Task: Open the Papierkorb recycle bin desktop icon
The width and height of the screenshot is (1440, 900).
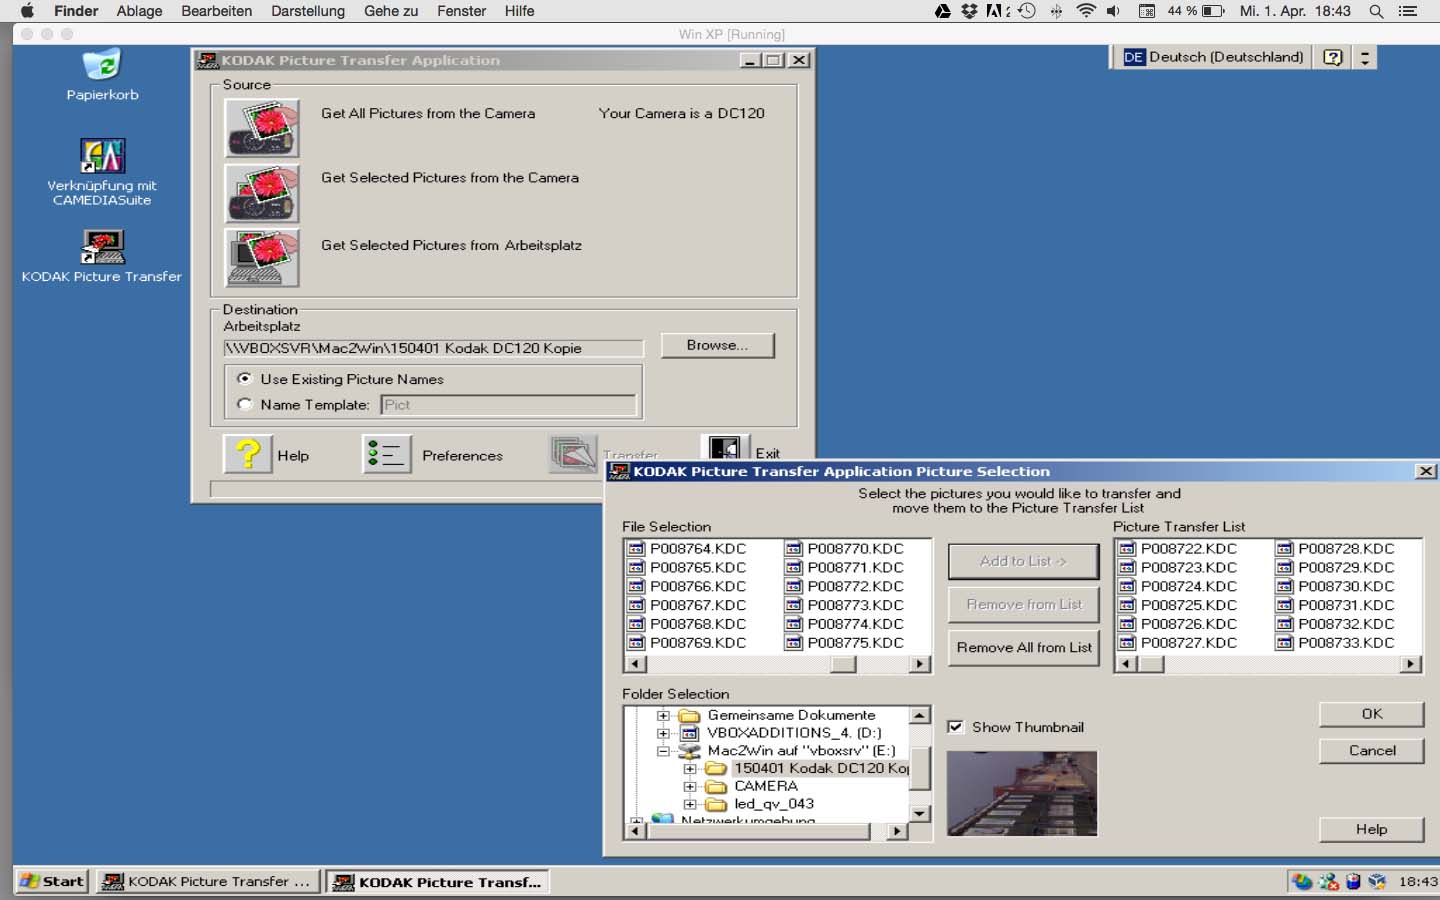Action: pyautogui.click(x=102, y=66)
